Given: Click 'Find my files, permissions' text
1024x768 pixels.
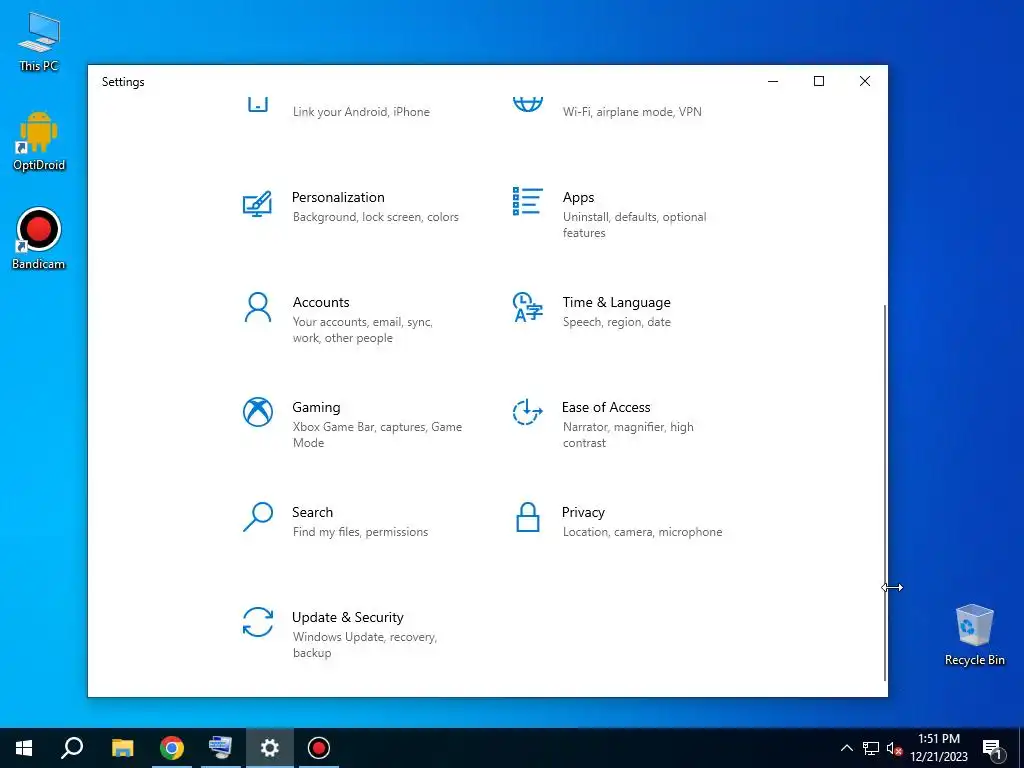Looking at the screenshot, I should pyautogui.click(x=360, y=532).
